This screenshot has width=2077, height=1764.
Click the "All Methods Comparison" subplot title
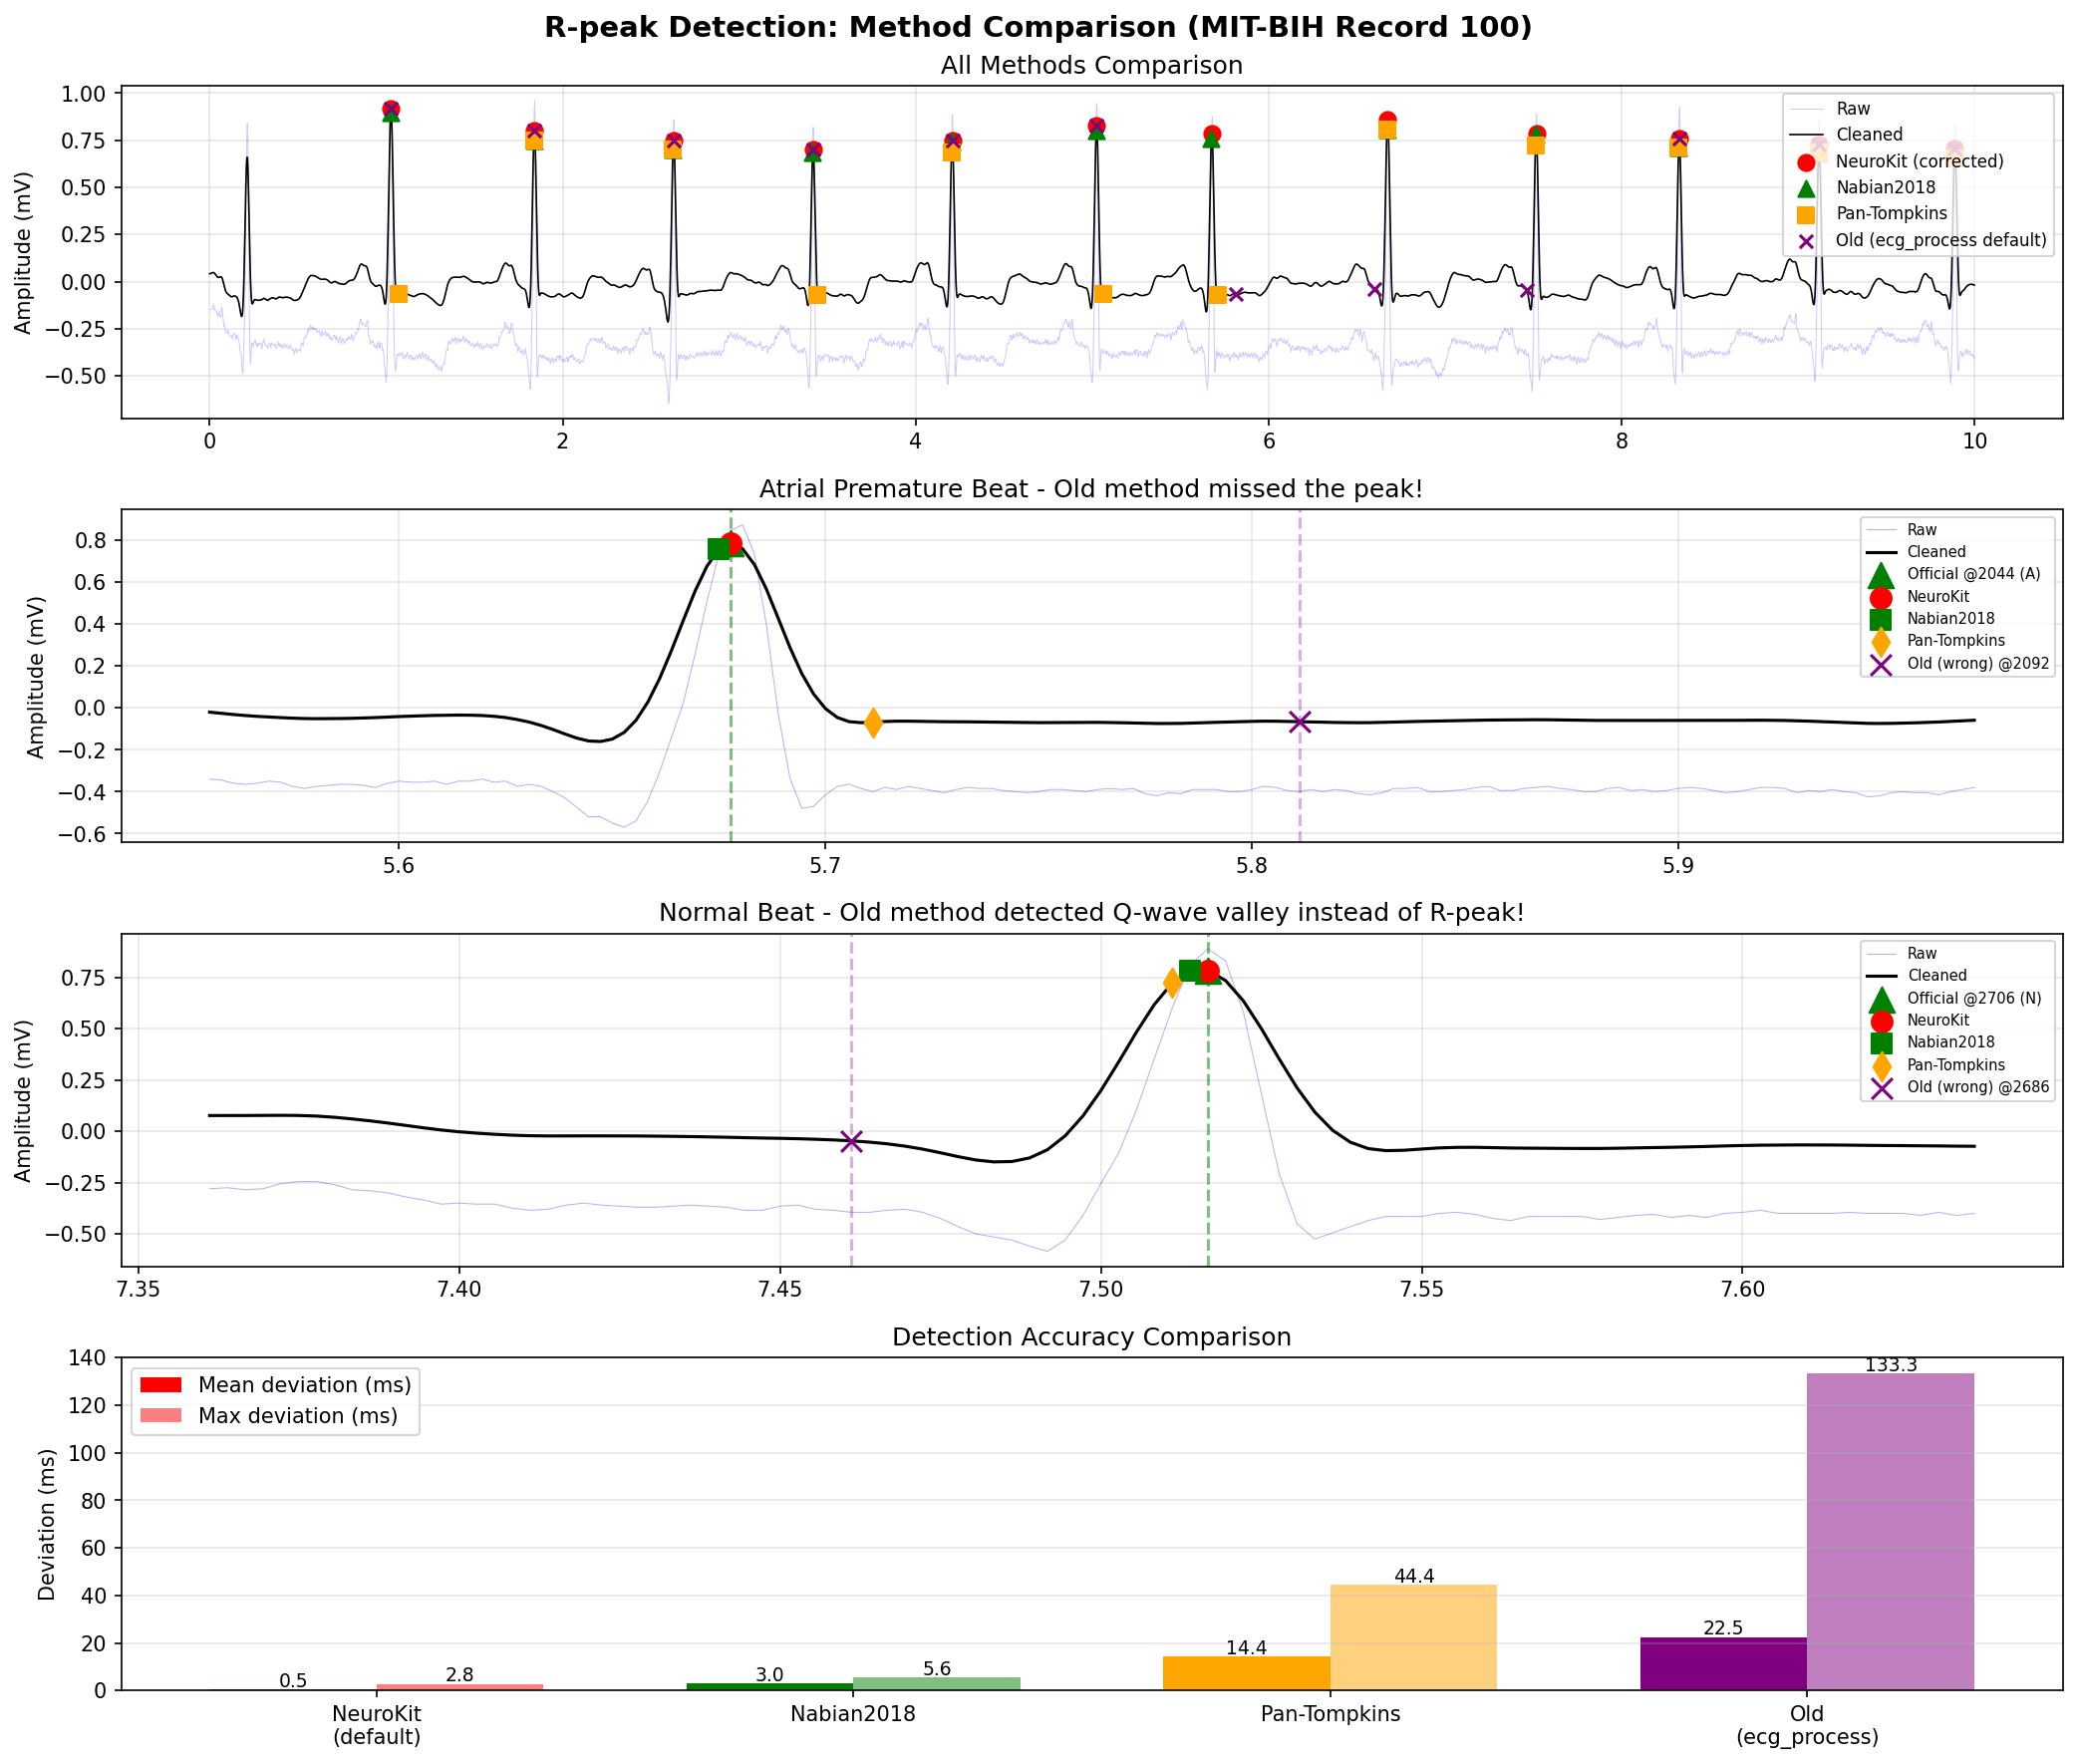point(1092,66)
